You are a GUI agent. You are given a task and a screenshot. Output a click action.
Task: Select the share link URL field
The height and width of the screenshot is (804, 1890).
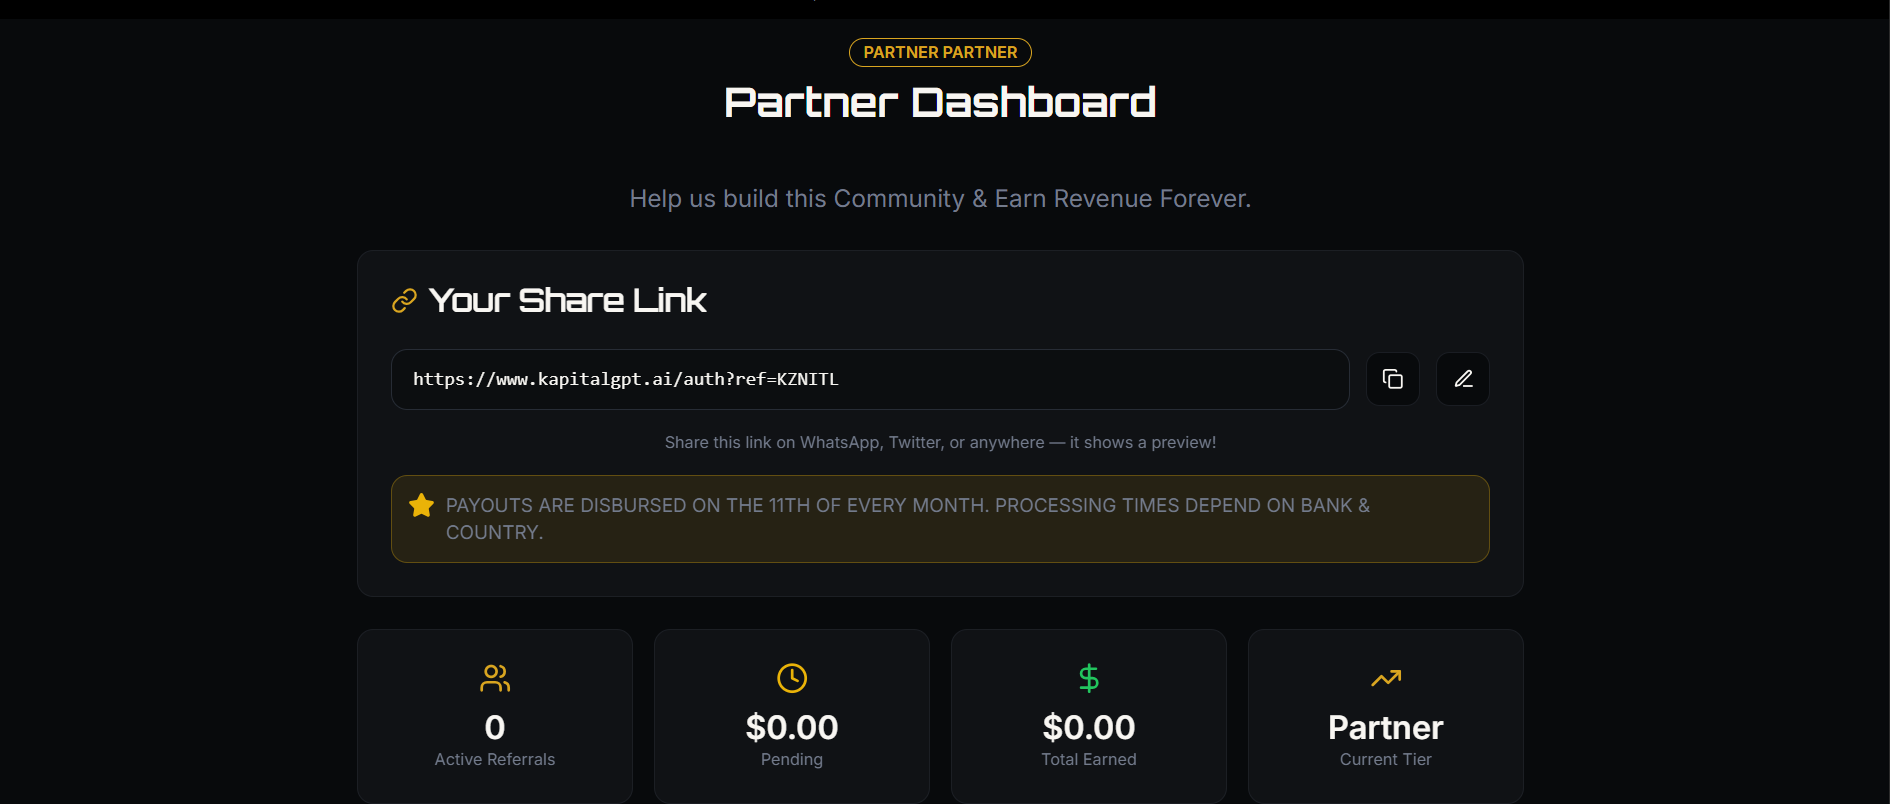[870, 379]
